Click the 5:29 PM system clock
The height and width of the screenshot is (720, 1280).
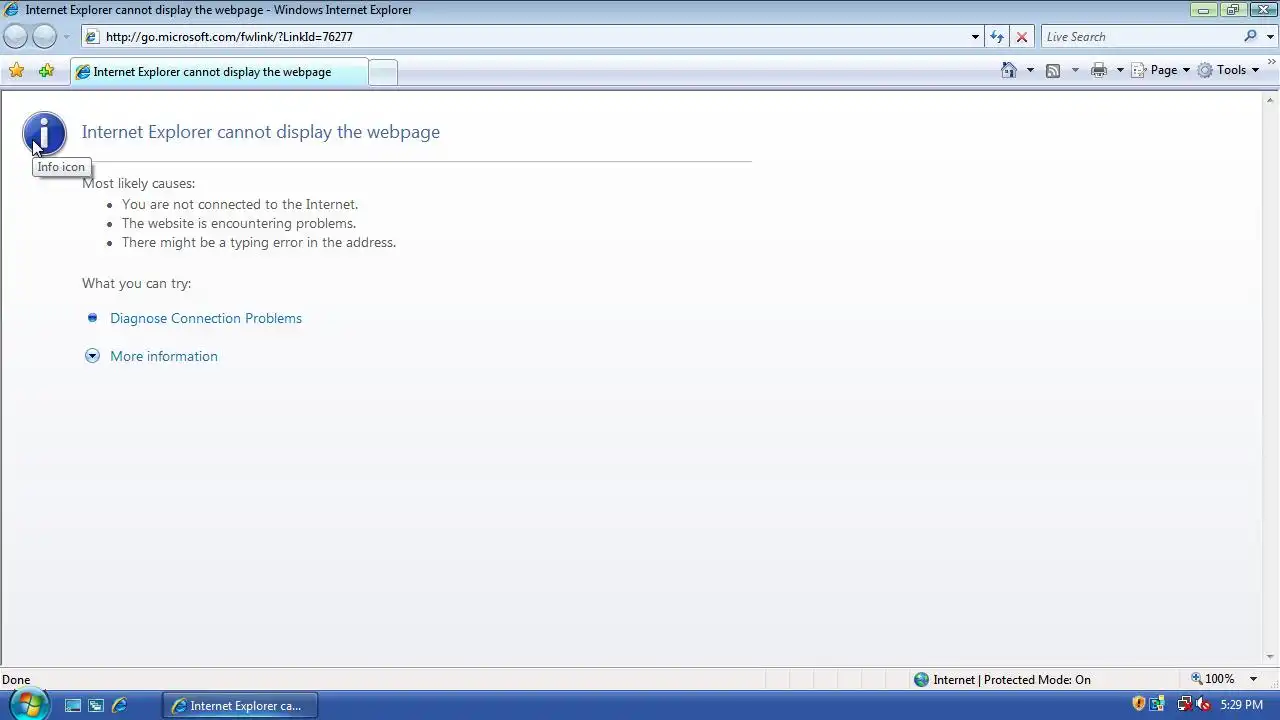(1242, 705)
